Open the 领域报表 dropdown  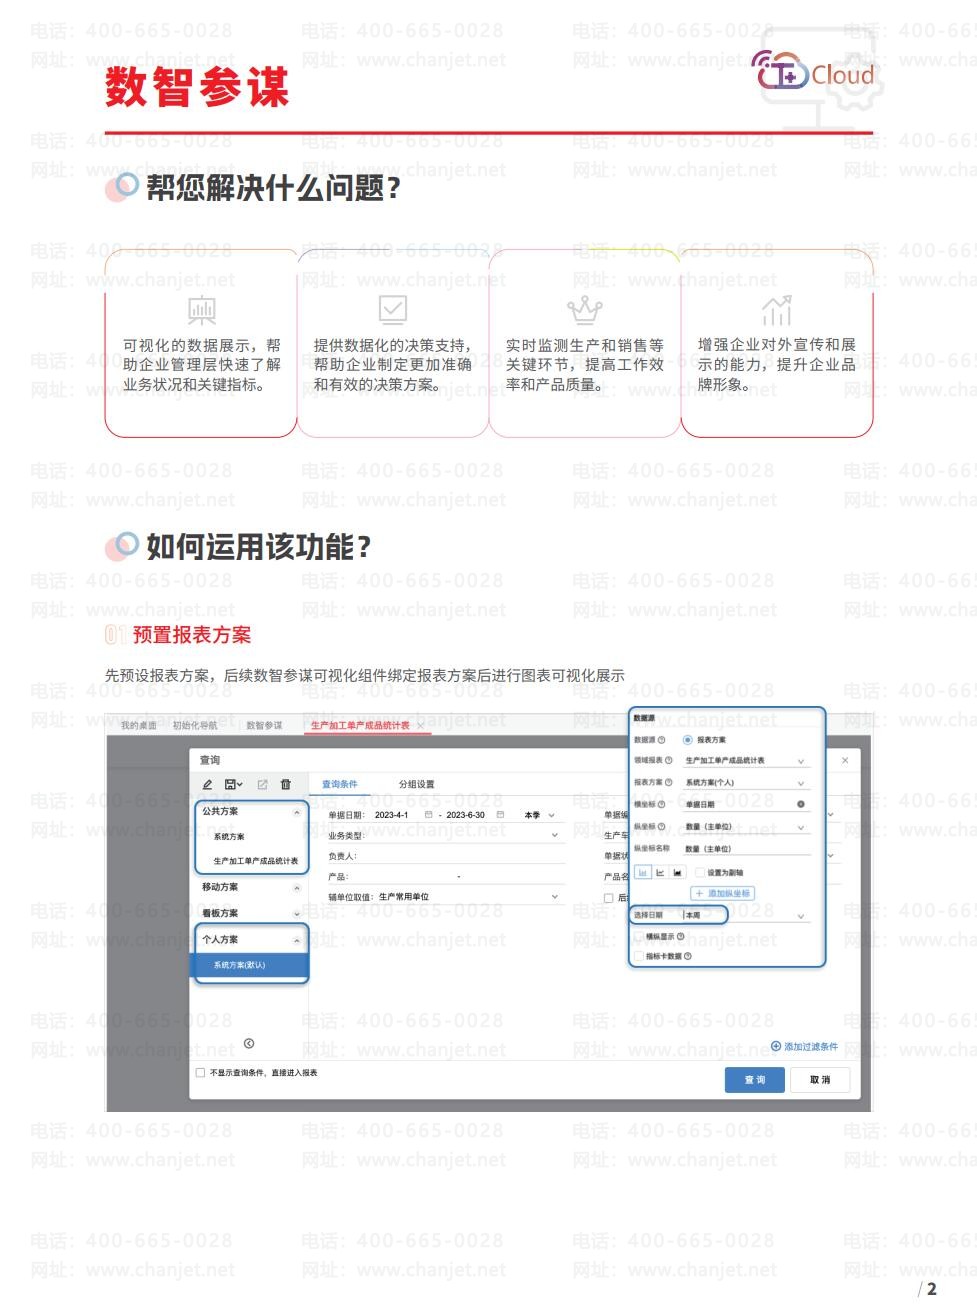(801, 761)
